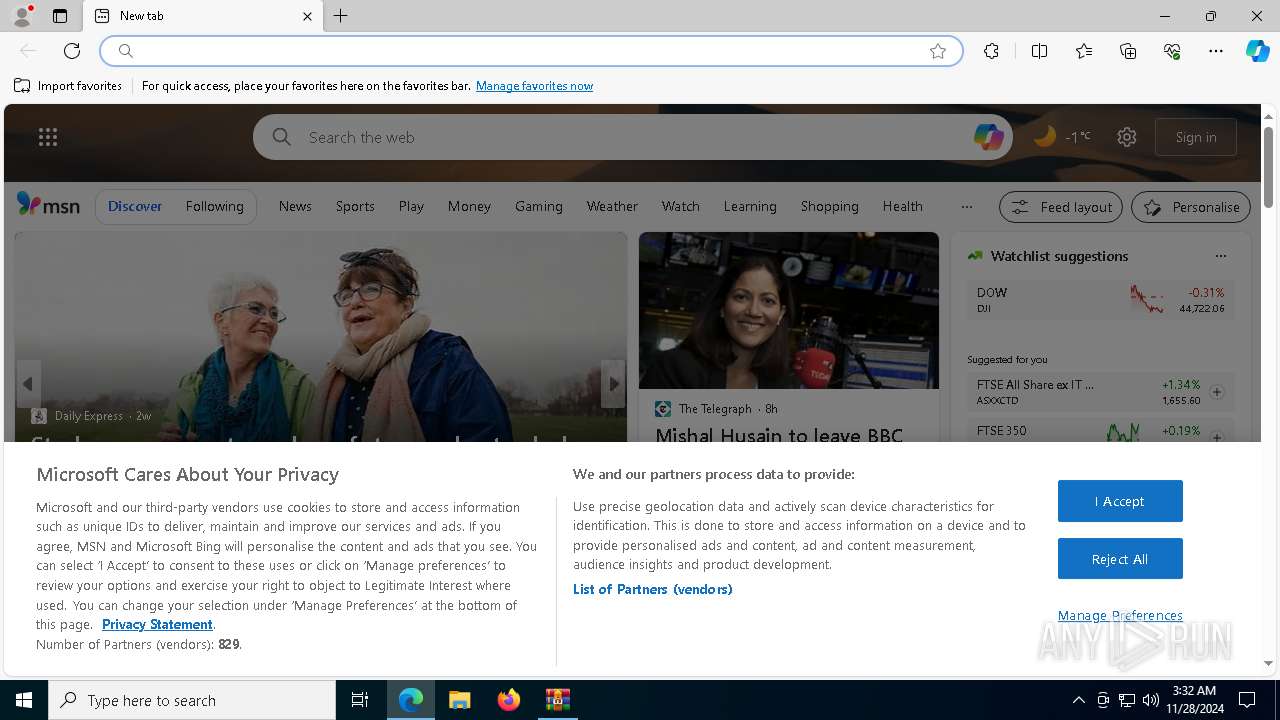1280x720 pixels.
Task: Go to previous carousel story
Action: point(28,384)
